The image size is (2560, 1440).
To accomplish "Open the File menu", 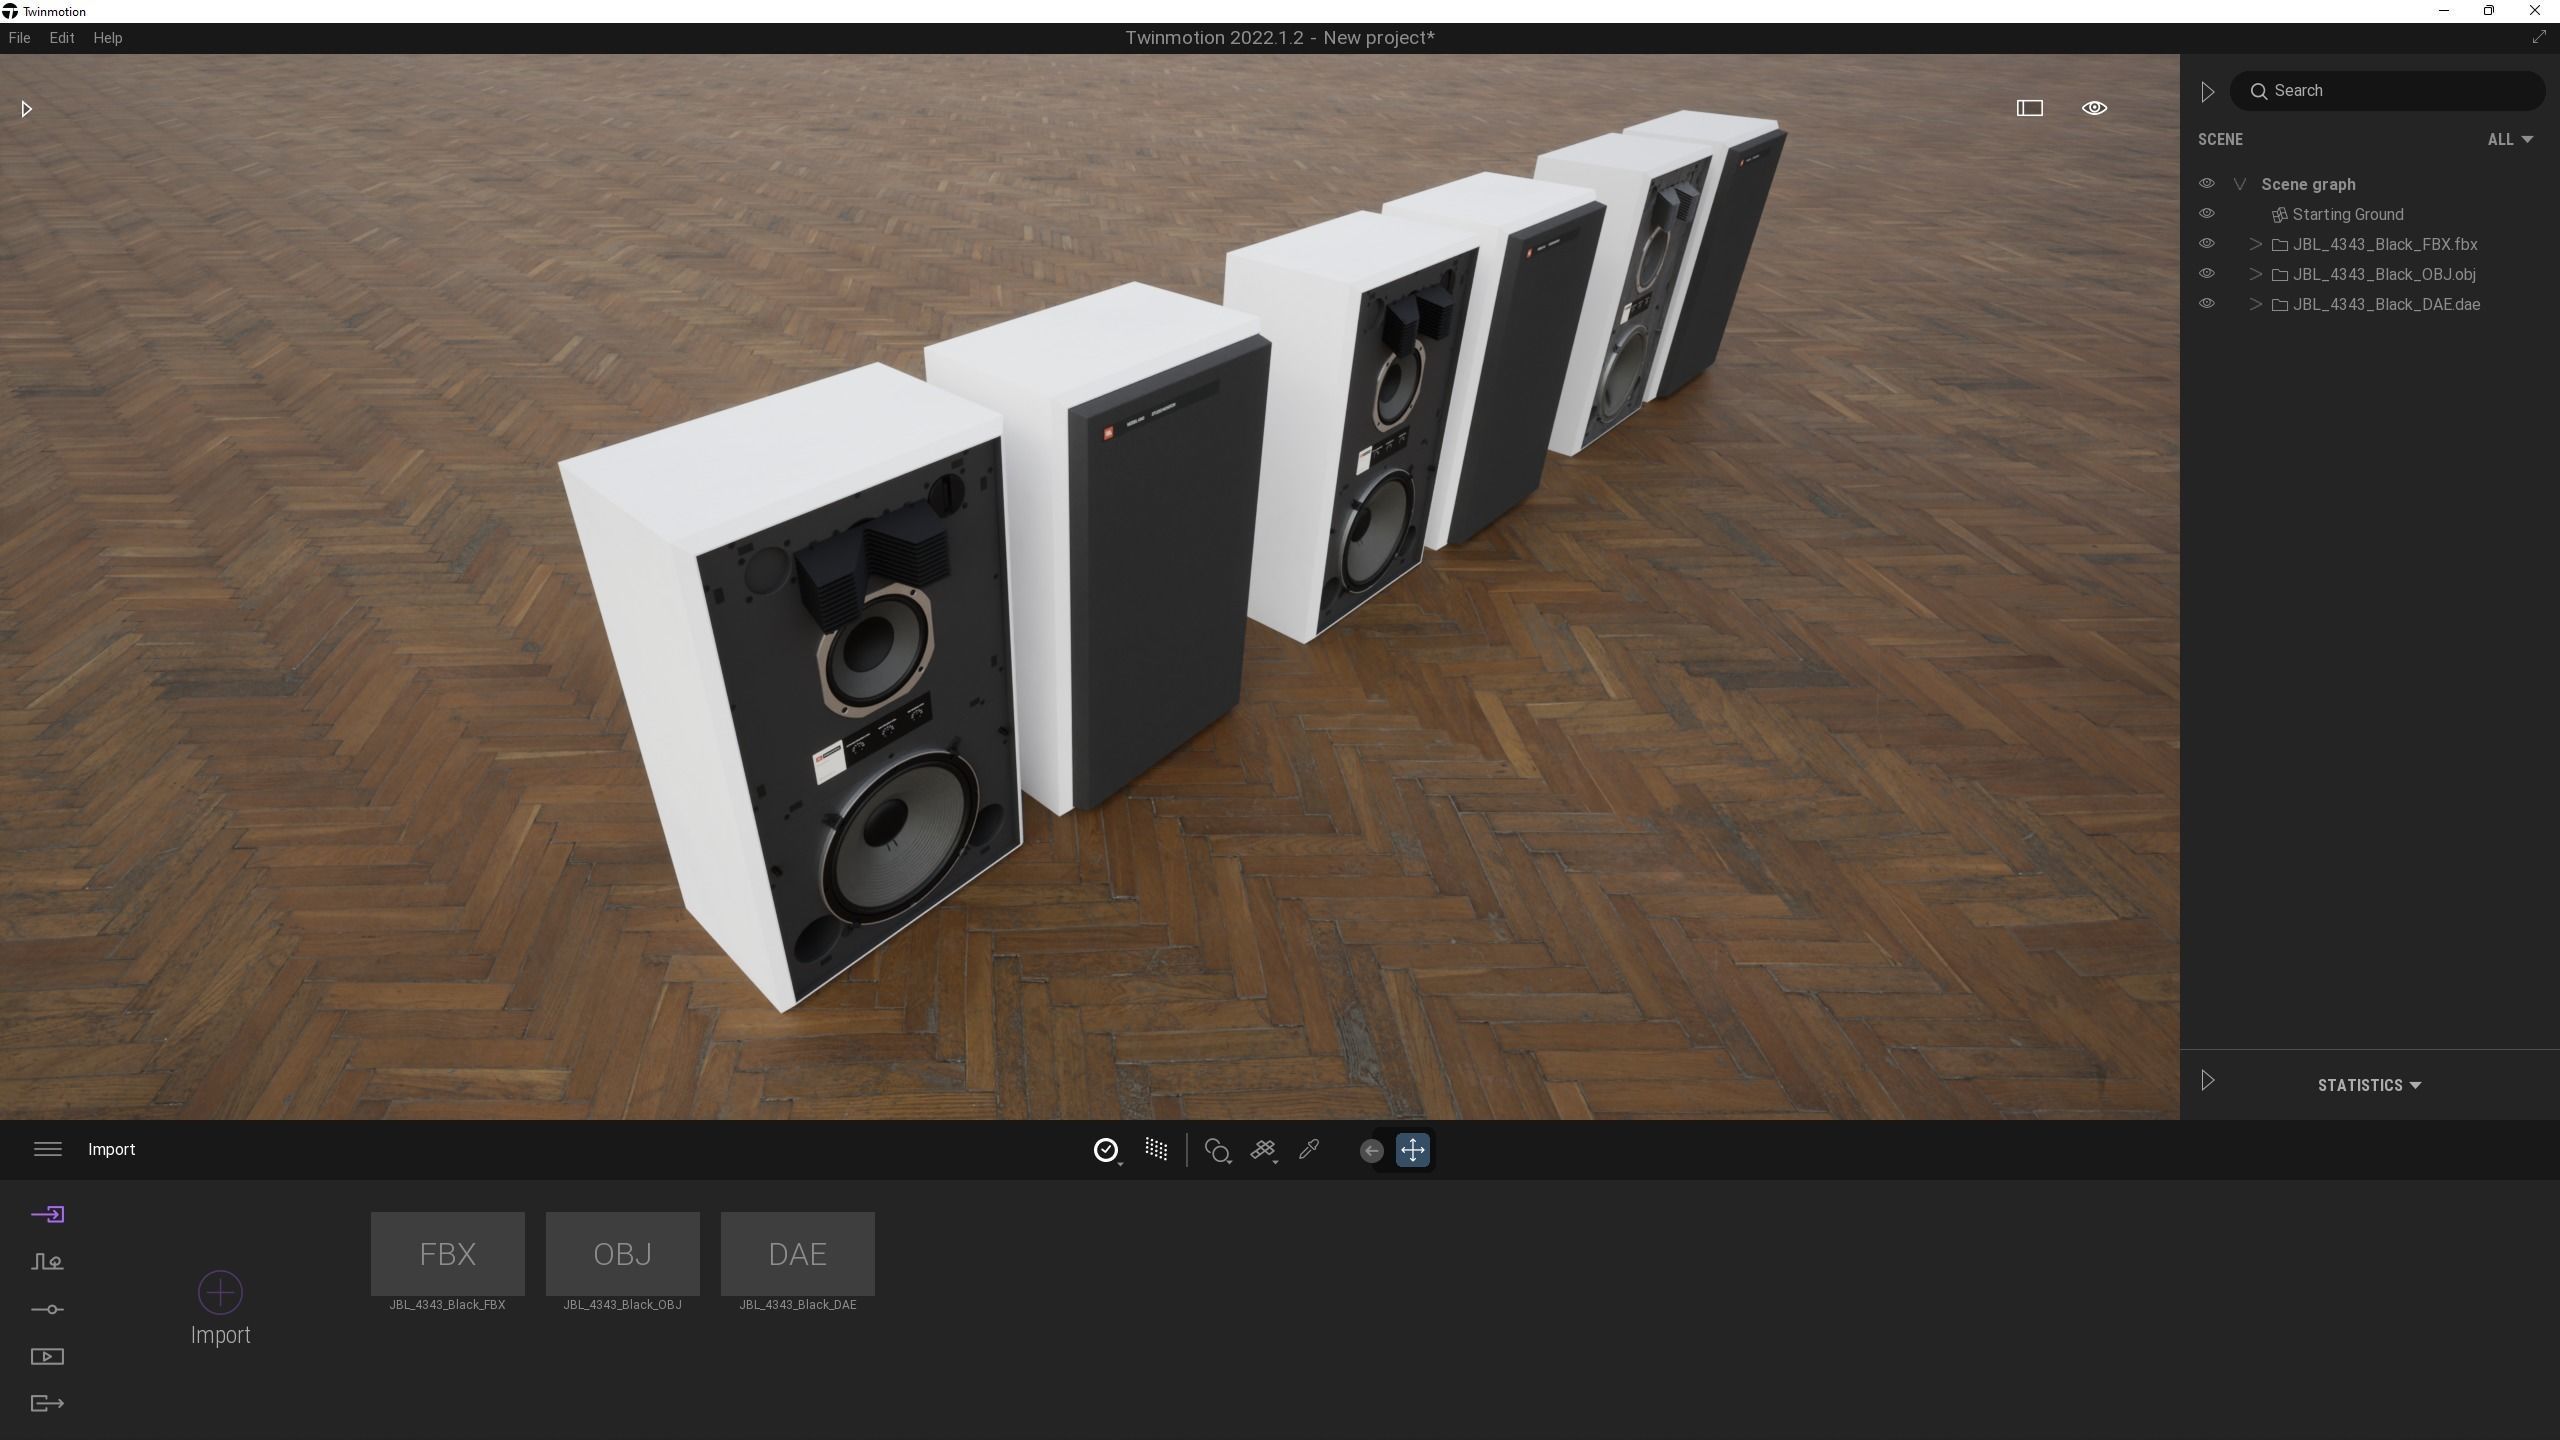I will point(19,38).
